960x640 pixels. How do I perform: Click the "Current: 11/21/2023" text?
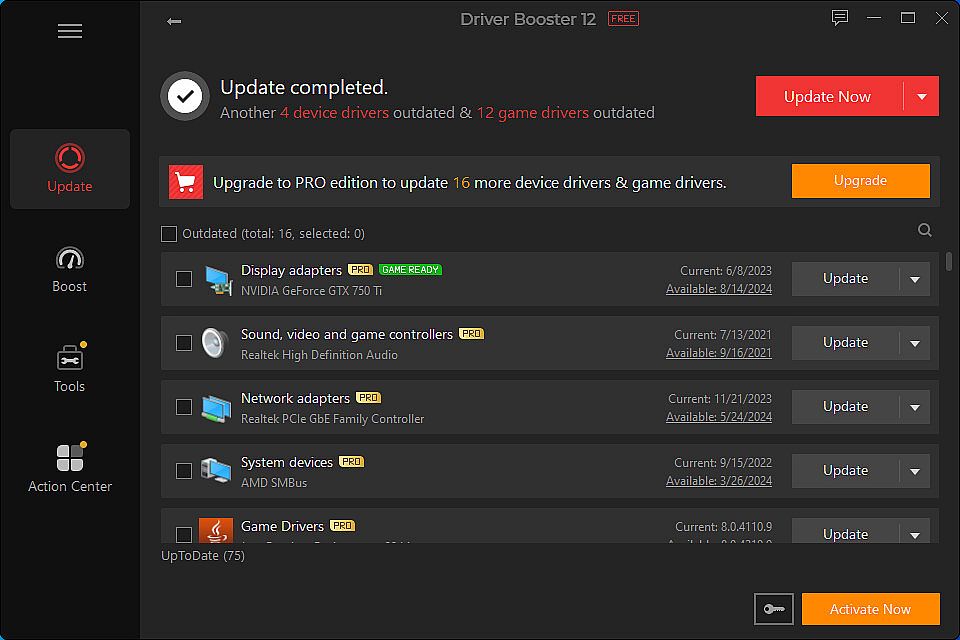720,399
